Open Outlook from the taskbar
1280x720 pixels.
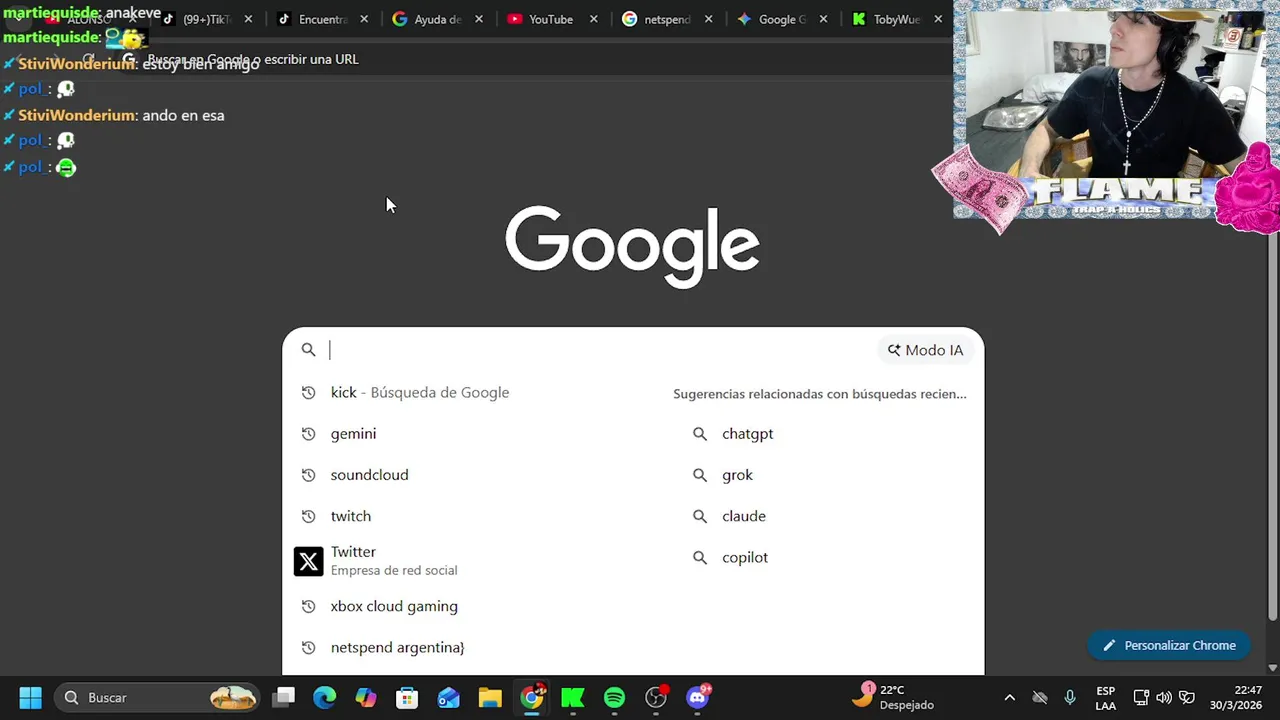[x=448, y=697]
